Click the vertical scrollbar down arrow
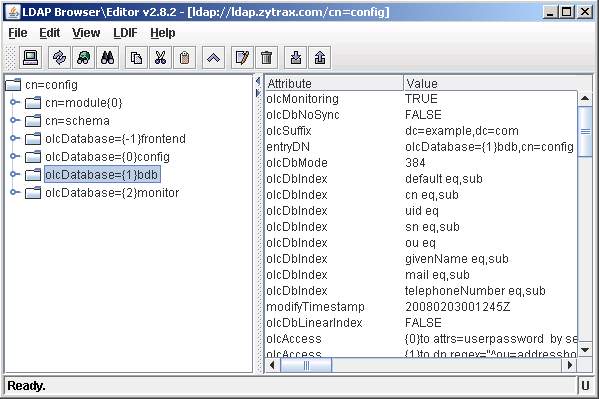The image size is (599, 399). (585, 349)
